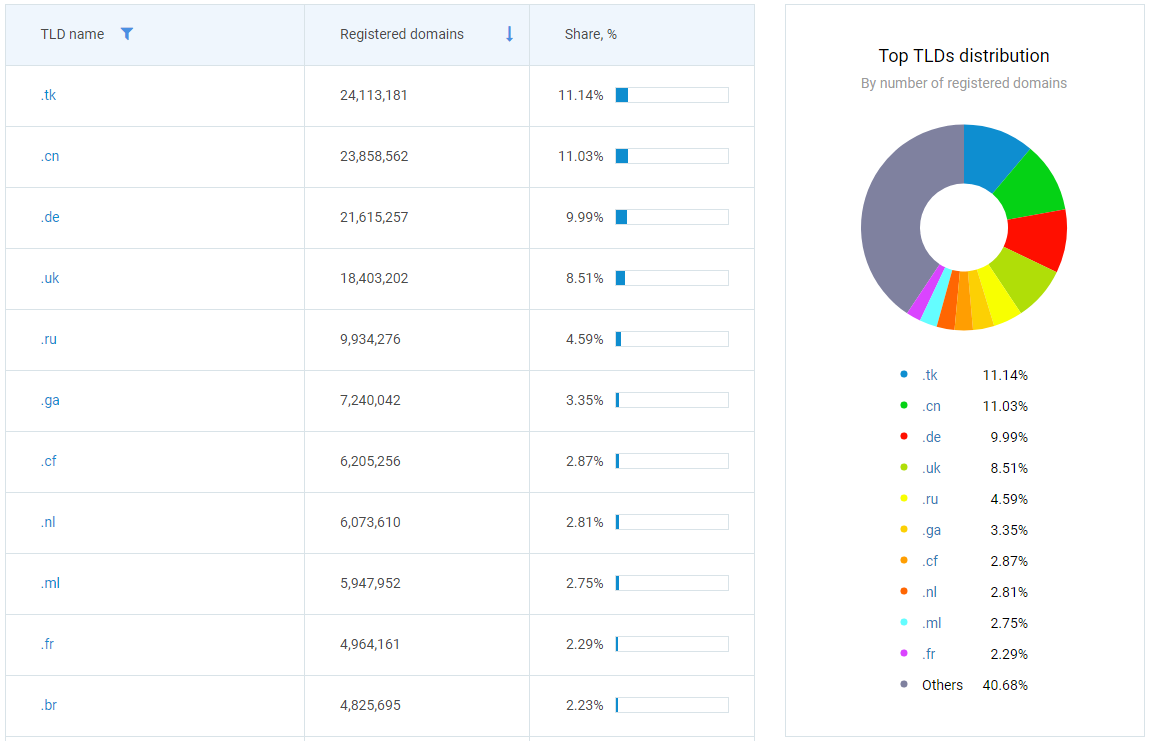Click the gray Others legend dot
This screenshot has width=1149, height=741.
tap(904, 685)
